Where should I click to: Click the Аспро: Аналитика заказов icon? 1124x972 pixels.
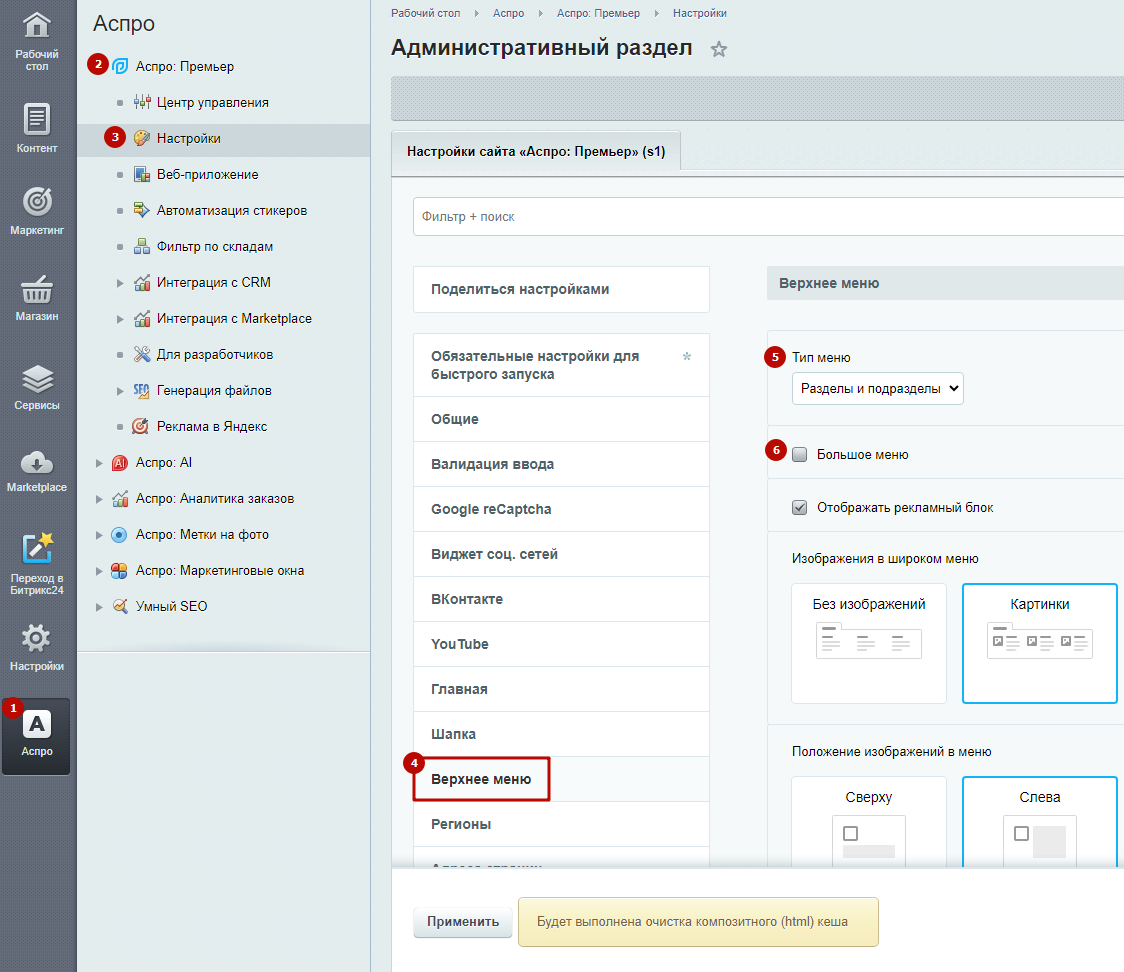click(x=120, y=498)
